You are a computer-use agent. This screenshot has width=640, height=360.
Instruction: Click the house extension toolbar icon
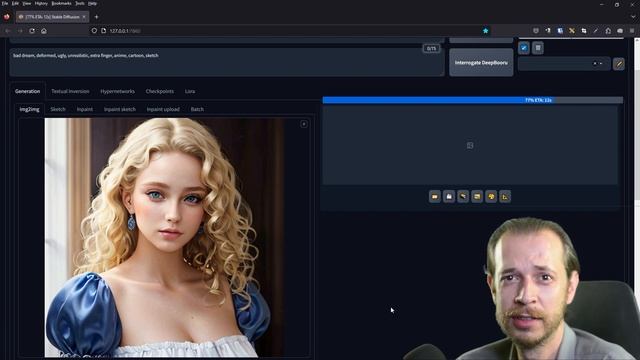[608, 31]
